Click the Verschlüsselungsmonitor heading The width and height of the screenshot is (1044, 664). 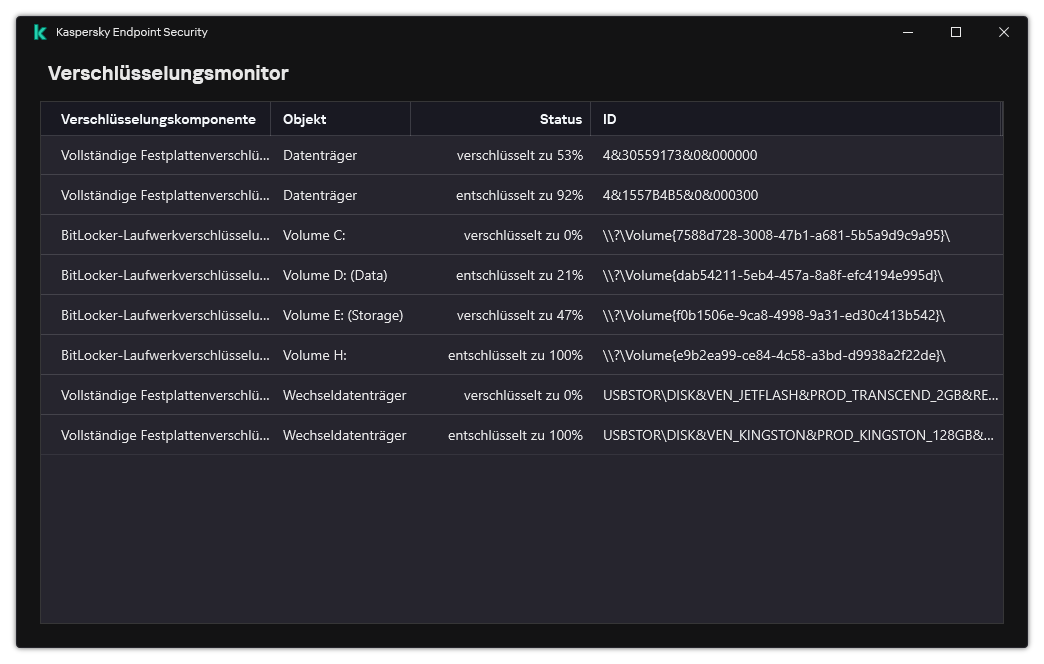pos(168,73)
